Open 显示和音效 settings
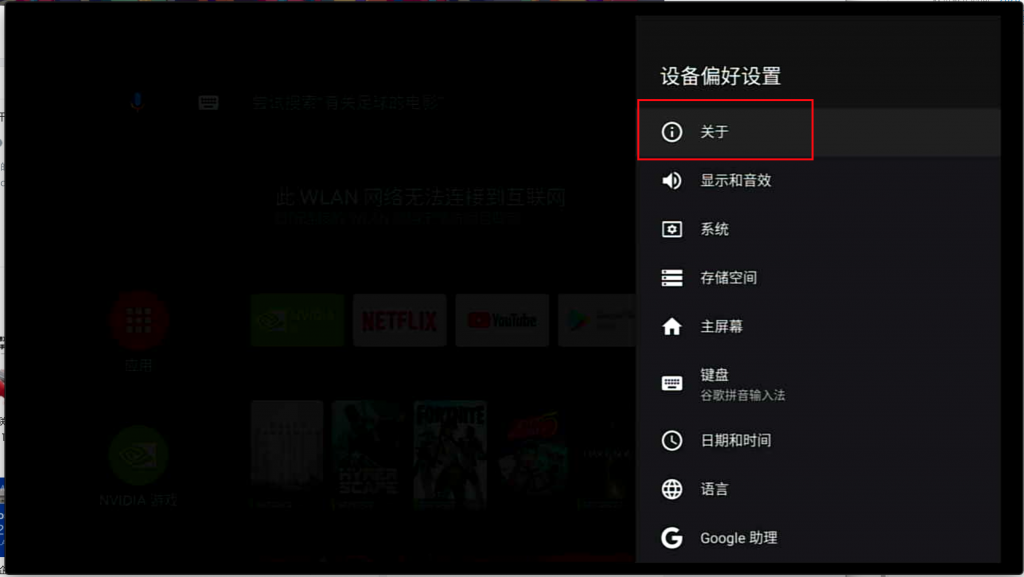This screenshot has width=1024, height=577. pos(818,181)
